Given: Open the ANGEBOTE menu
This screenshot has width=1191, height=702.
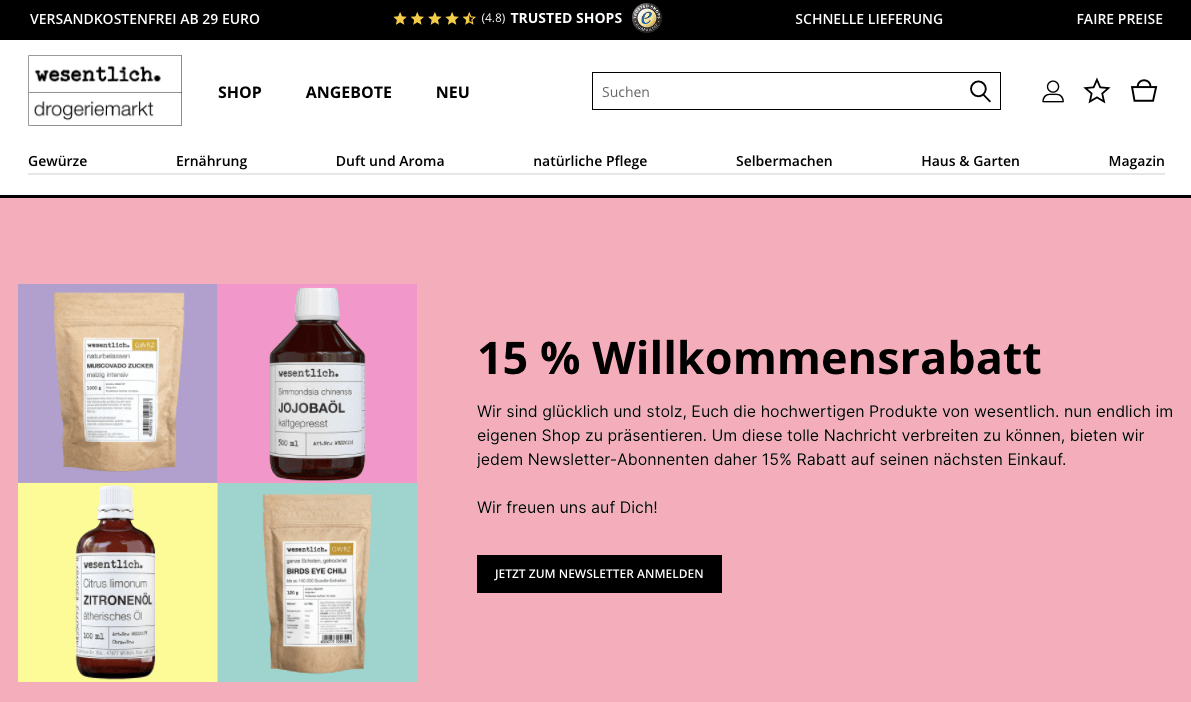Looking at the screenshot, I should [349, 92].
